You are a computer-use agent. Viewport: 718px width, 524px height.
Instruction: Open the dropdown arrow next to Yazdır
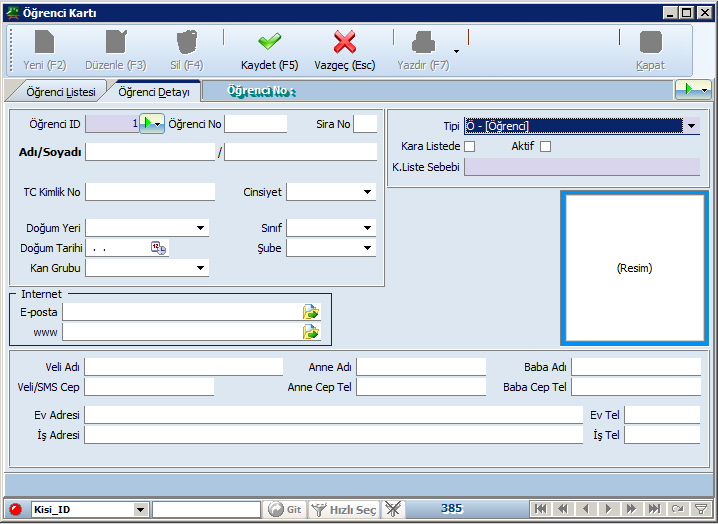click(456, 51)
